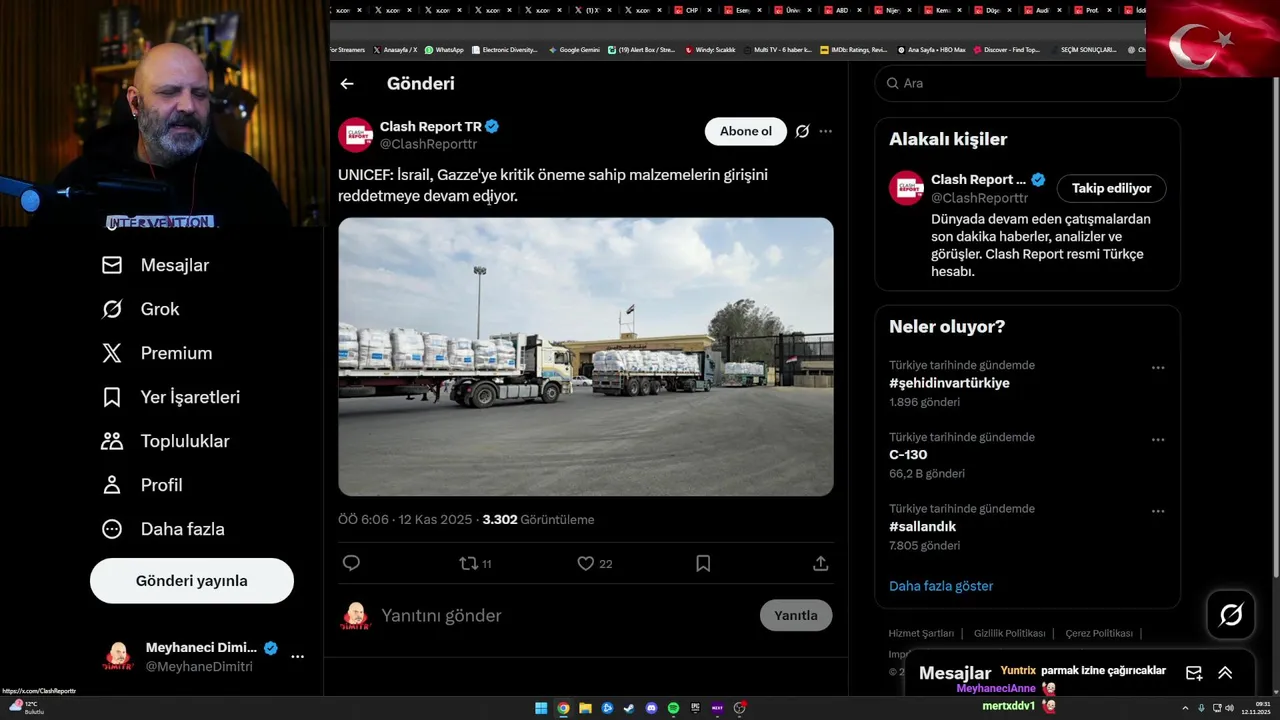Open Grok from the sidebar

[x=141, y=309]
